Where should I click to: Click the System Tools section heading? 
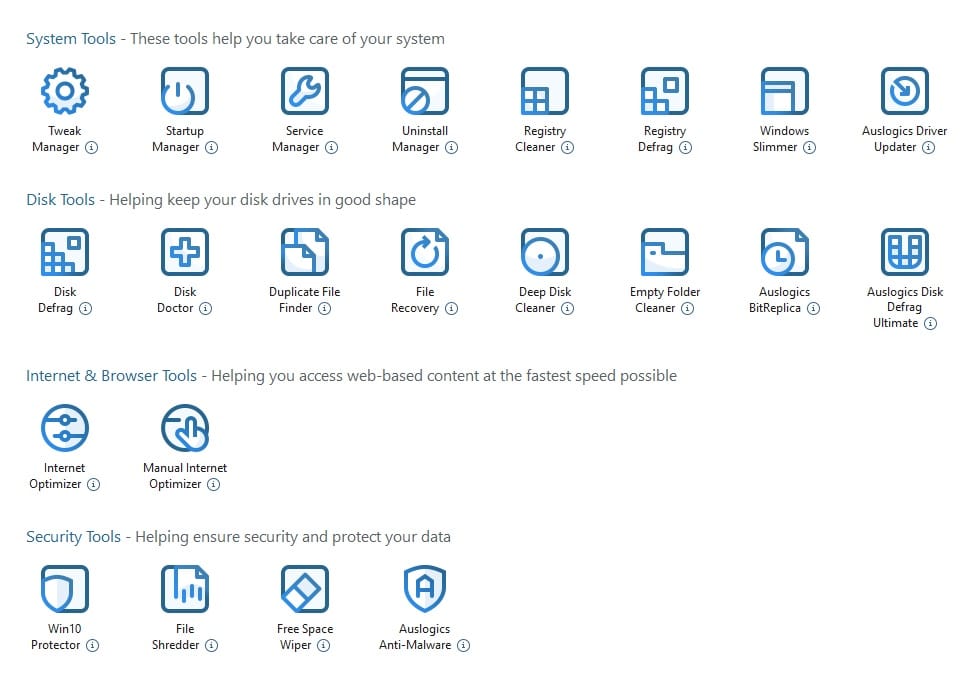71,39
